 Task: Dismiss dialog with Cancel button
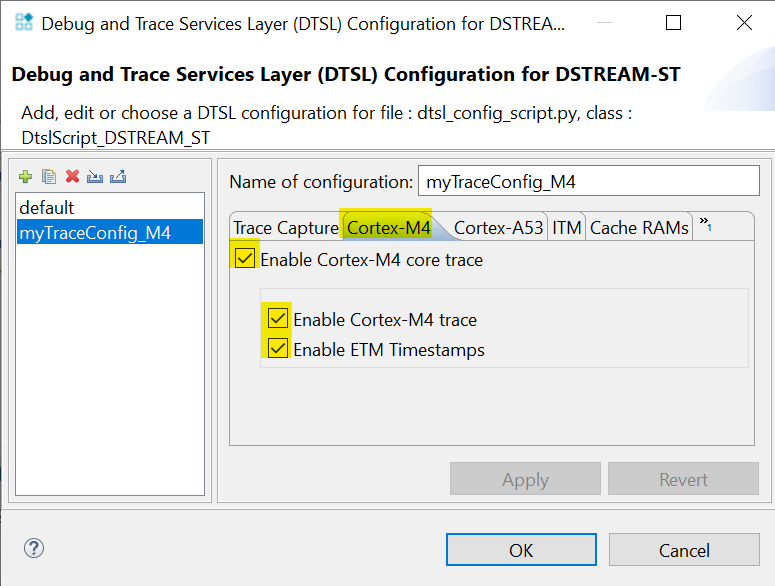point(684,549)
